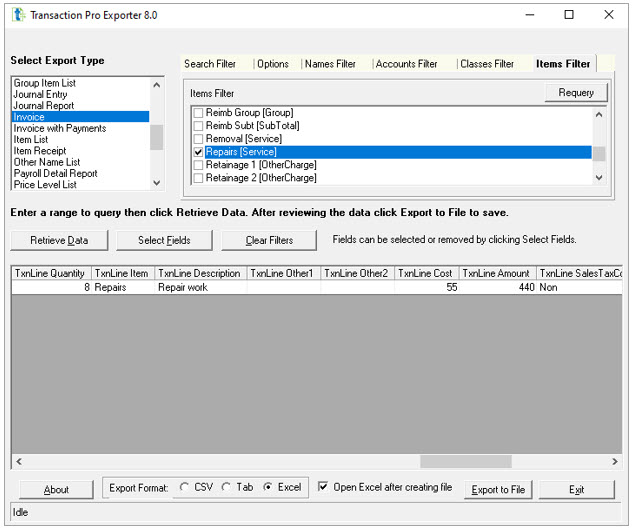Click the TxnLine Quantity column header
This screenshot has width=634, height=530.
click(x=51, y=274)
